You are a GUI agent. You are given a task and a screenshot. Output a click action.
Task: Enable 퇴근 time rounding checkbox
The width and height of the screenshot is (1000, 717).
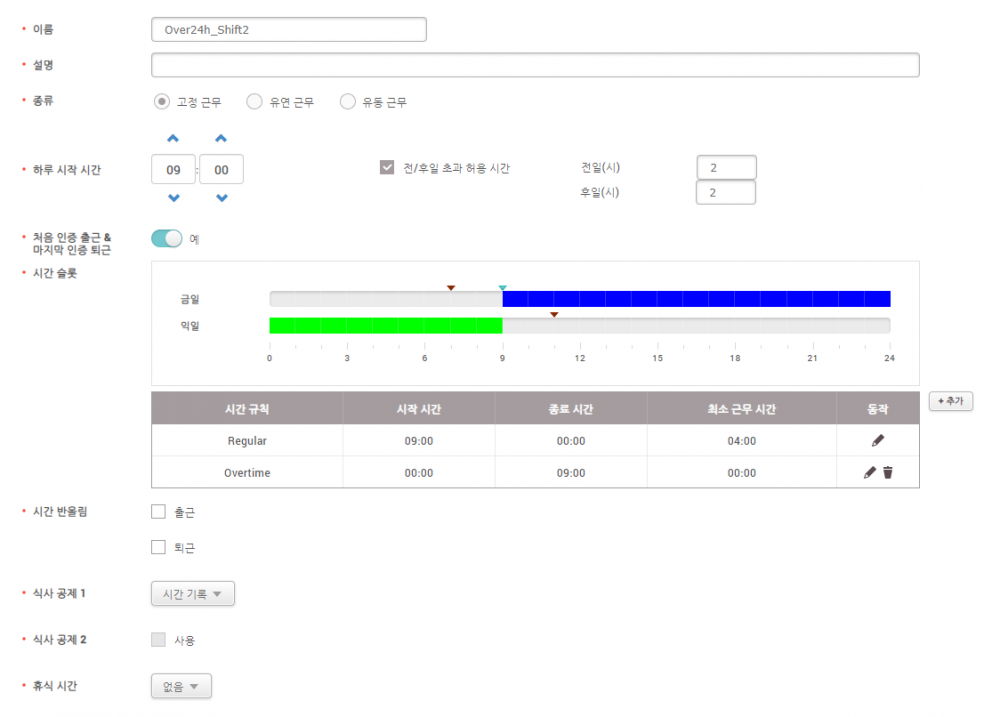(x=158, y=547)
